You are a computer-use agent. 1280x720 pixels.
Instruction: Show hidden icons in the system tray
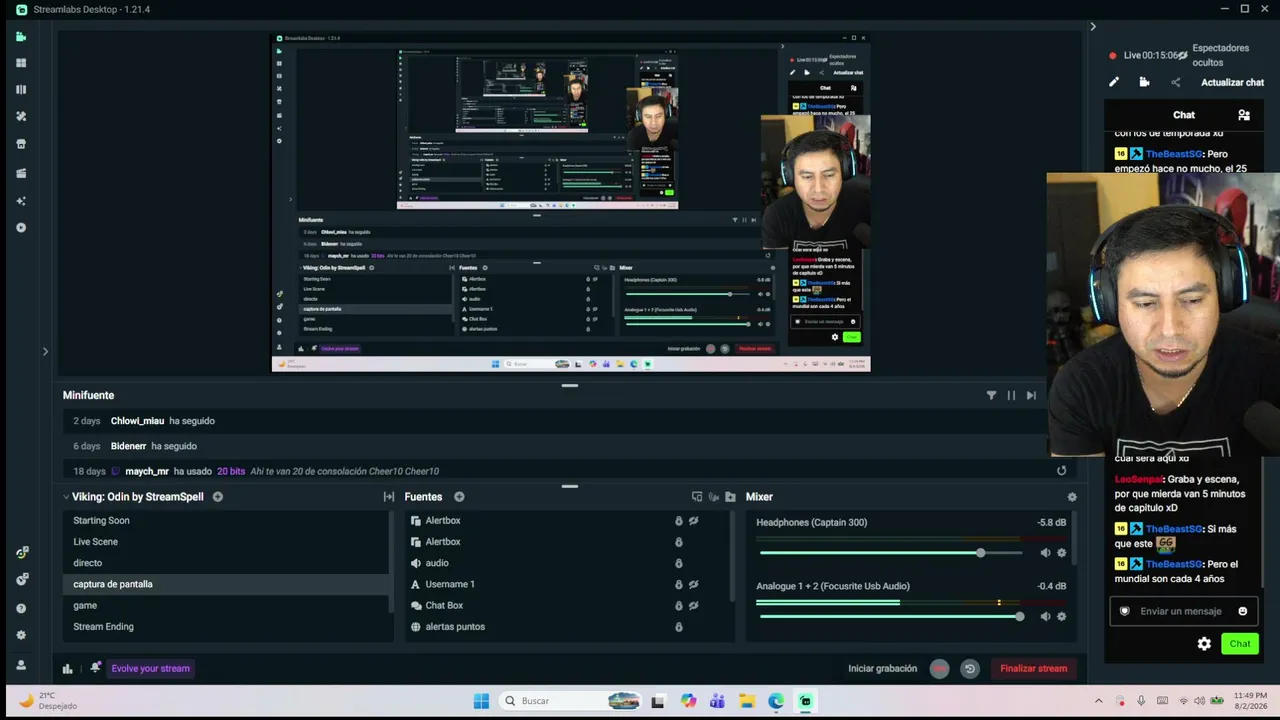[x=1098, y=701]
